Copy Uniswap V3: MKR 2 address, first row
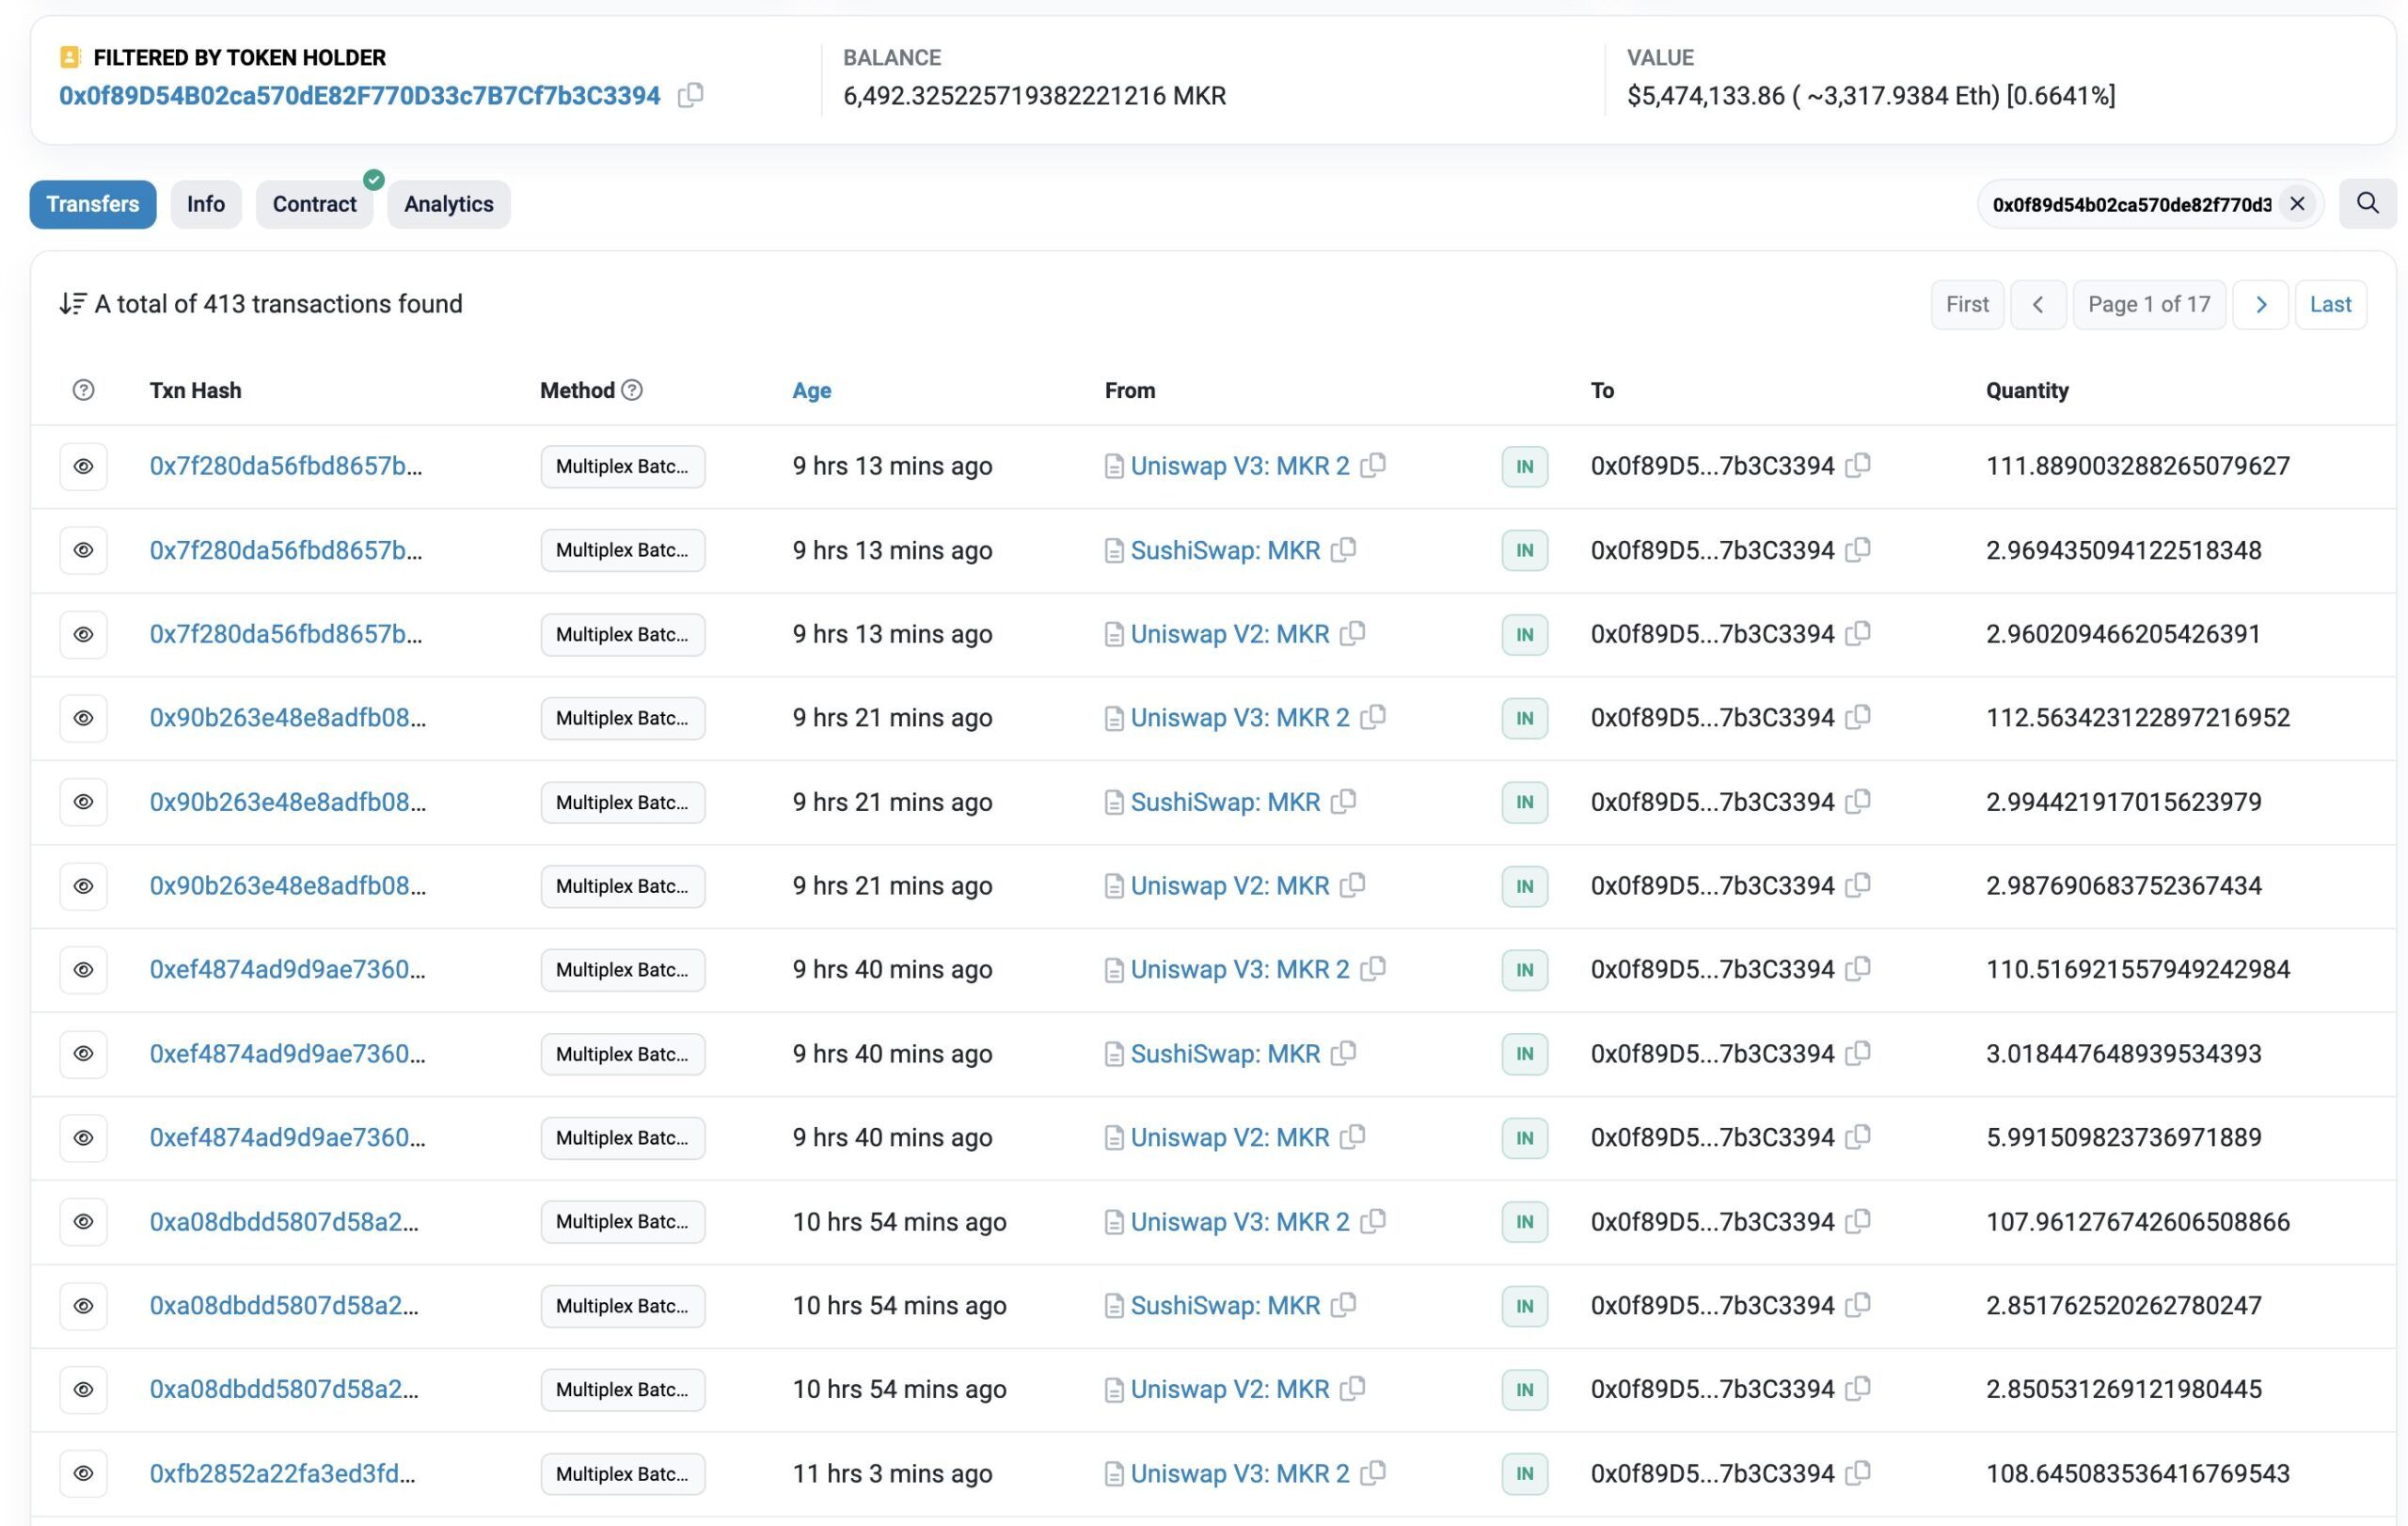The image size is (2408, 1526). (x=1374, y=465)
